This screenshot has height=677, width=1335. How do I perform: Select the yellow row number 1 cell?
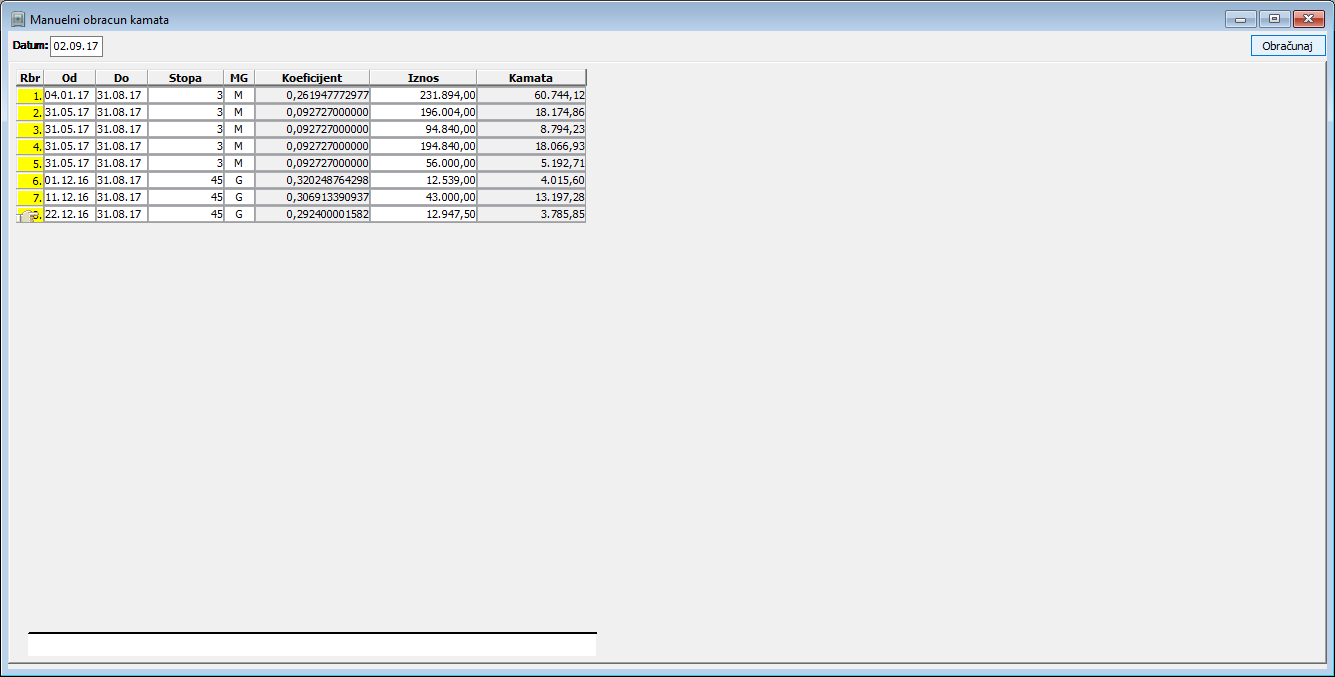pos(30,95)
